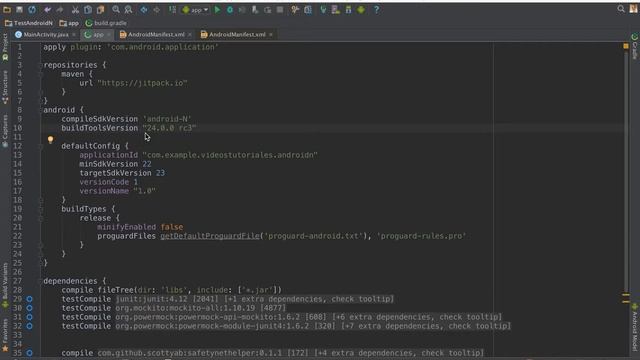The image size is (640, 360).
Task: Navigate Forward using the grayed arrow icon
Action: 157,9
